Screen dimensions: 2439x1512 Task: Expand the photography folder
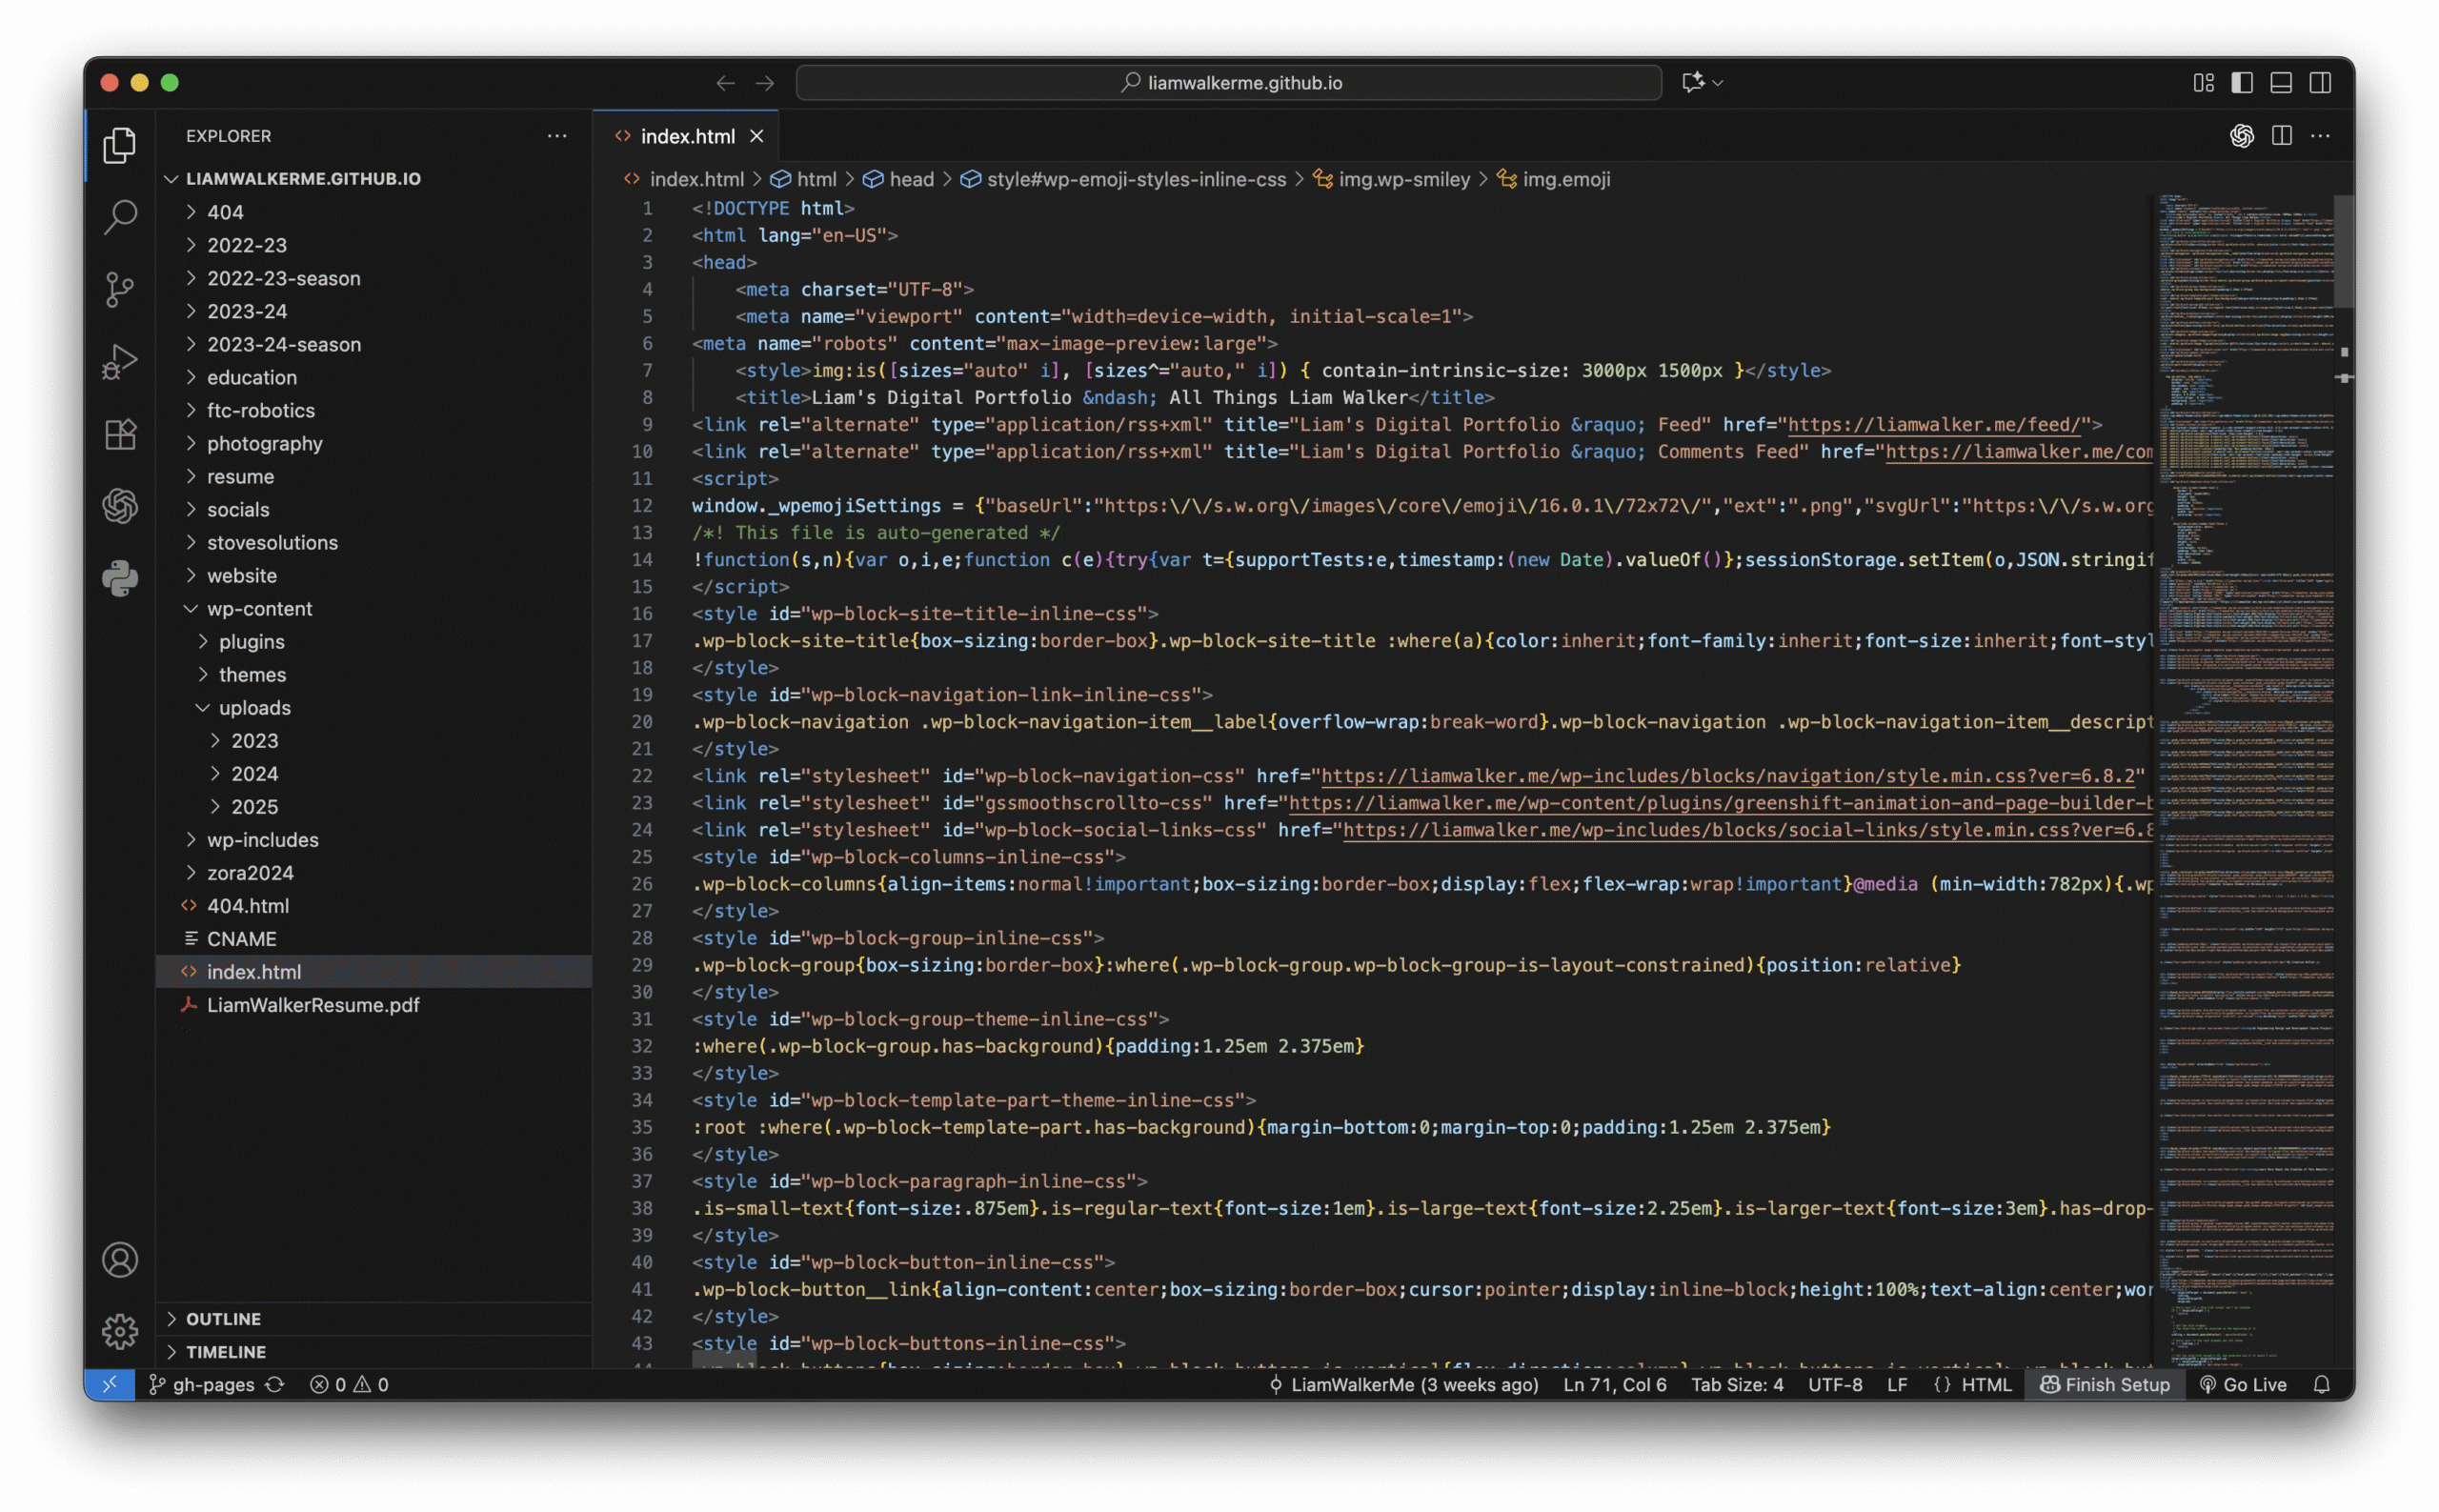(x=264, y=443)
